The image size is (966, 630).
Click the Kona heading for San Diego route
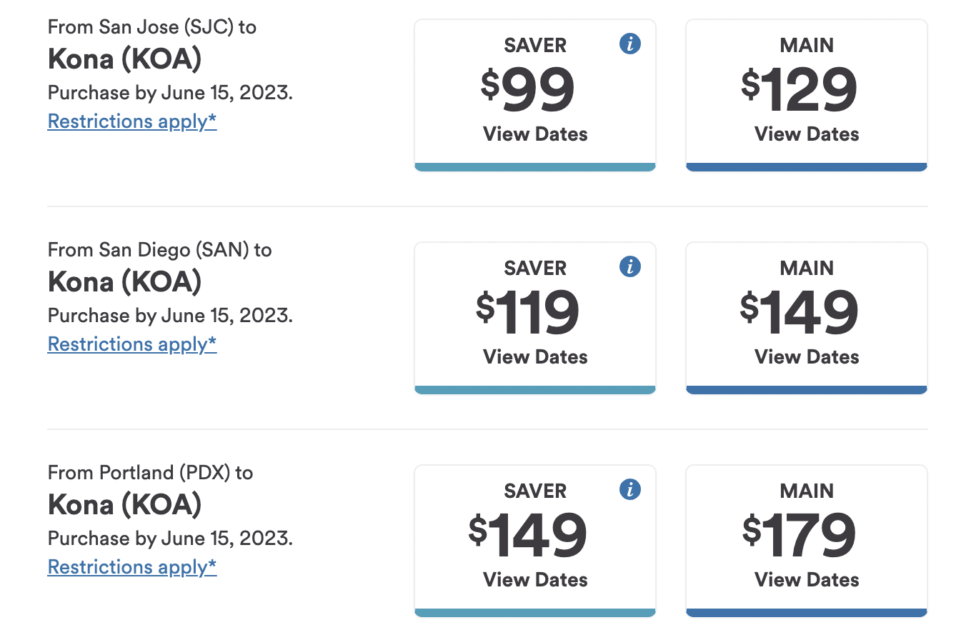(x=124, y=282)
